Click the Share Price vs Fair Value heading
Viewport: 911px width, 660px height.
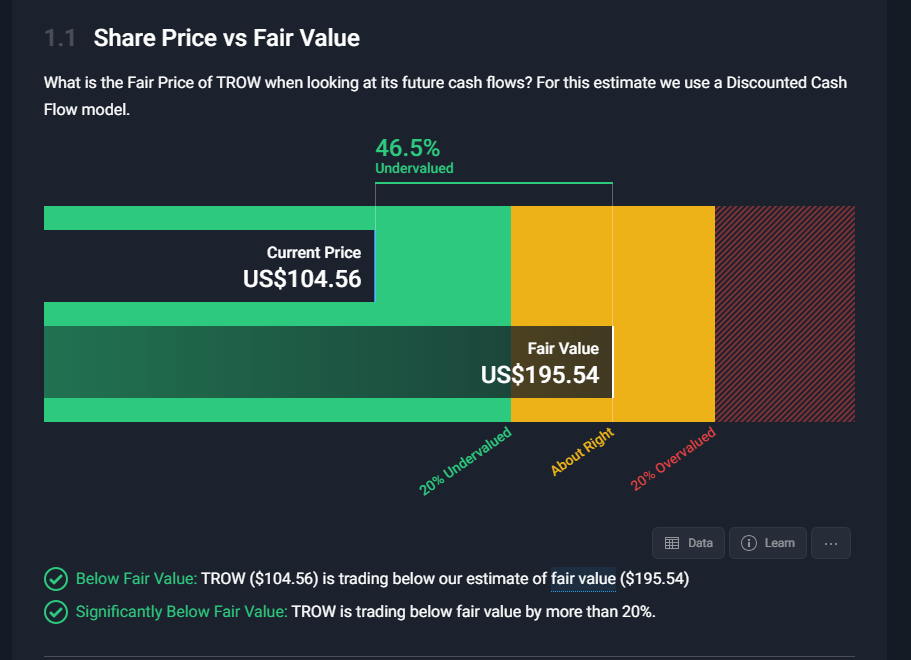pyautogui.click(x=226, y=39)
